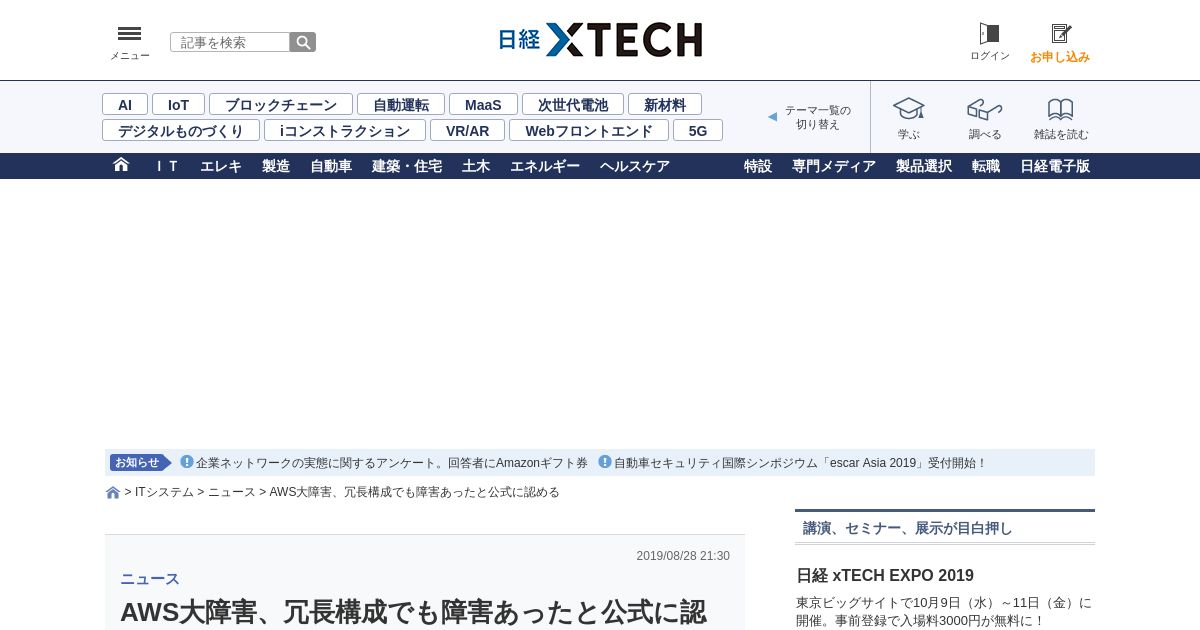
Task: Select the IoT theme tag
Action: (178, 104)
